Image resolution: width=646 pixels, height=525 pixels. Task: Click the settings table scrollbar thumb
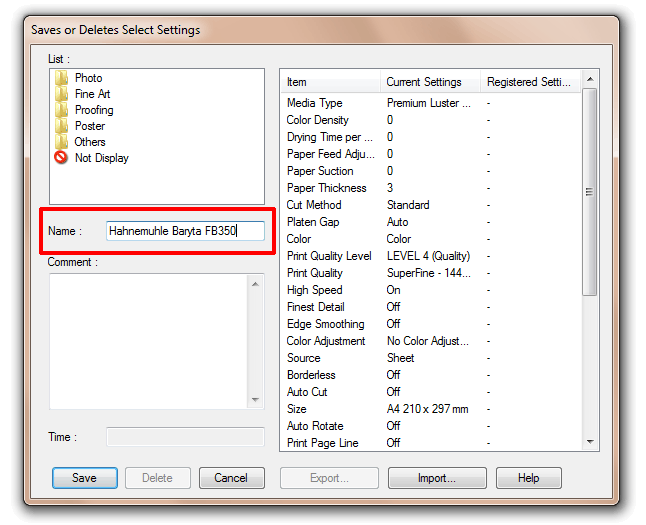(590, 192)
